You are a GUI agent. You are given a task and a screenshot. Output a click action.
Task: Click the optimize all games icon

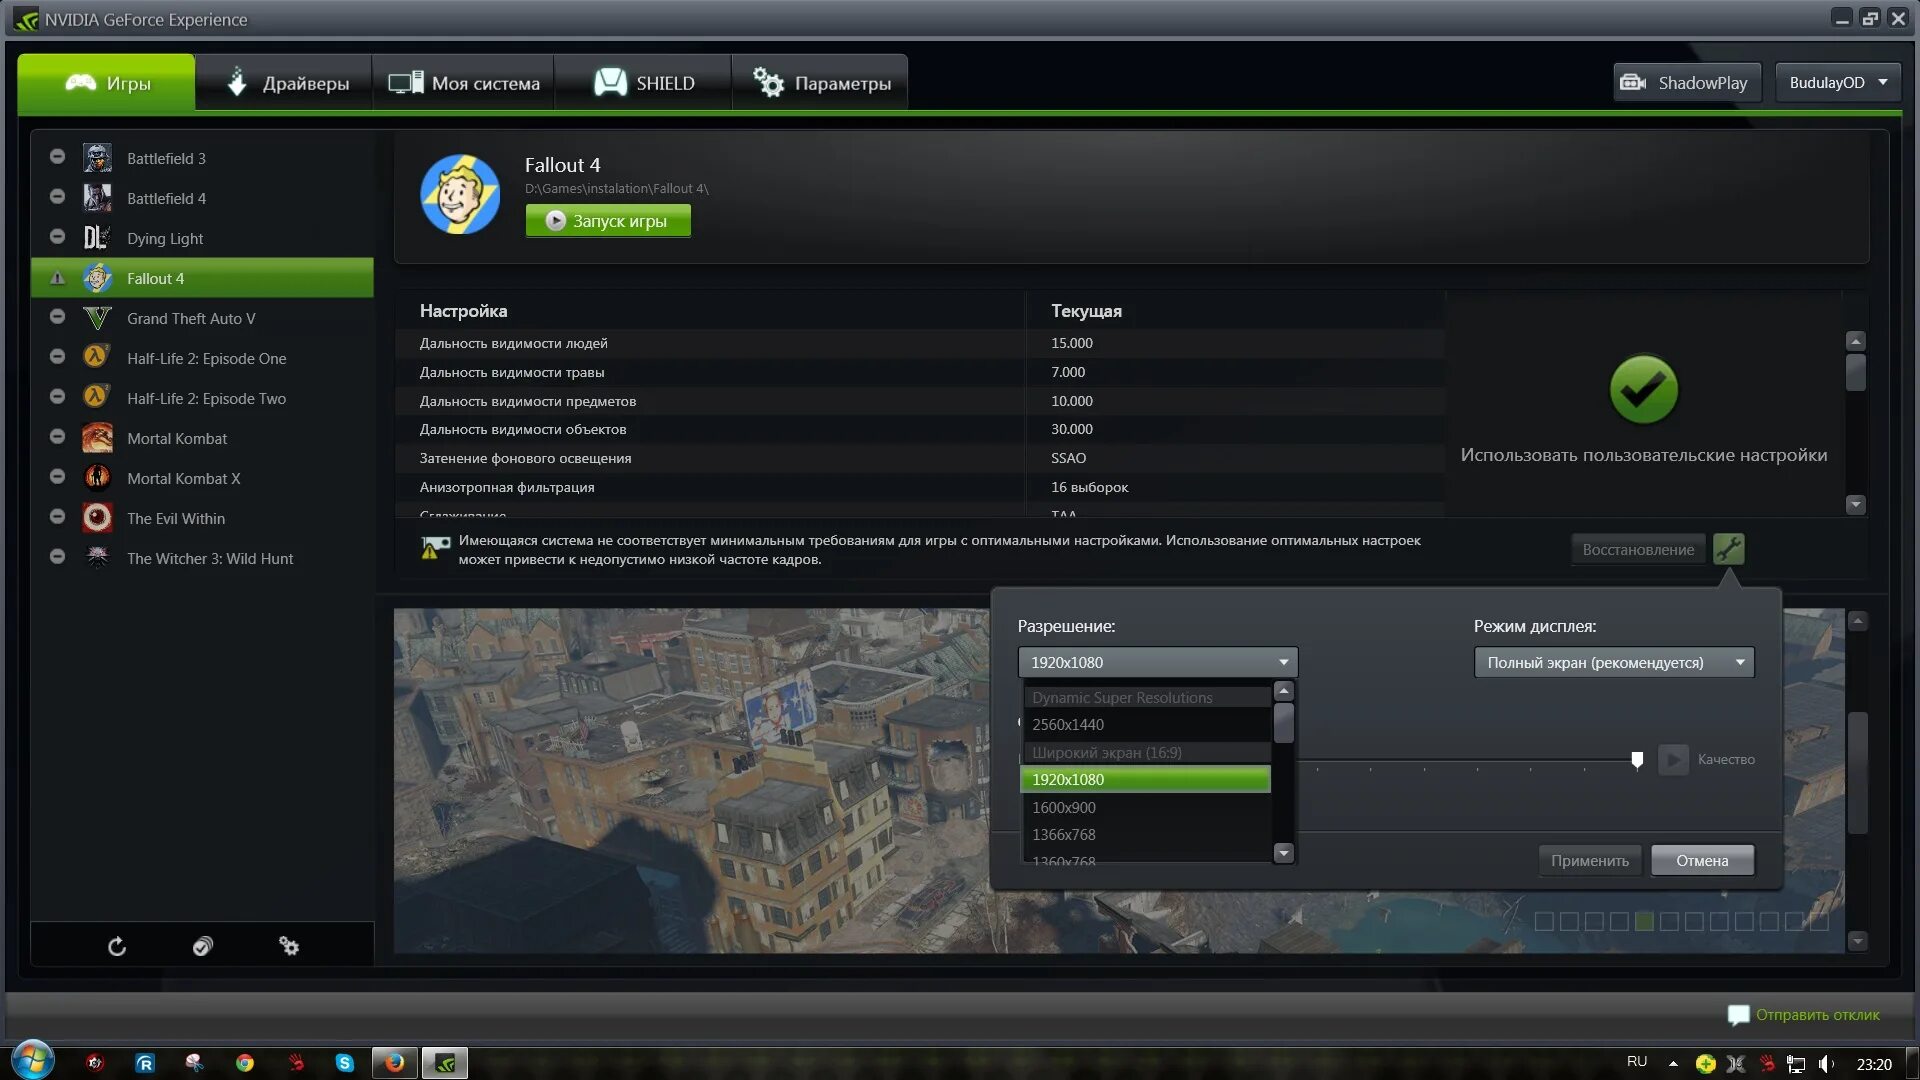tap(203, 946)
